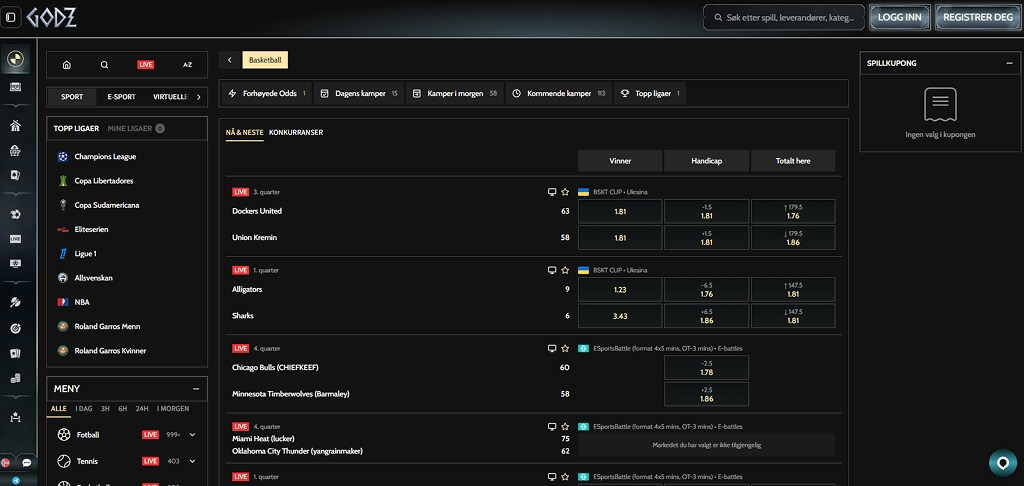Open the A-Z sports list icon
This screenshot has height=486, width=1024.
(187, 65)
